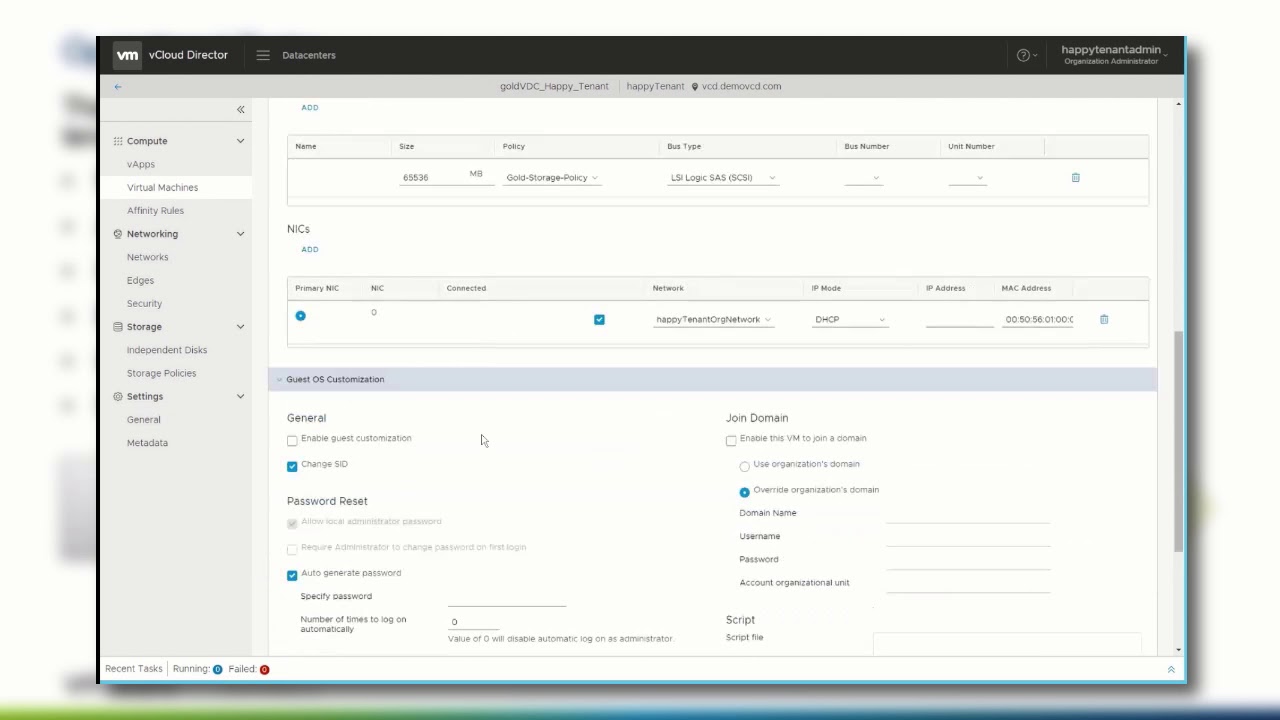This screenshot has height=720, width=1280.
Task: Collapse the Storage sidebar group chevron
Action: (x=240, y=327)
